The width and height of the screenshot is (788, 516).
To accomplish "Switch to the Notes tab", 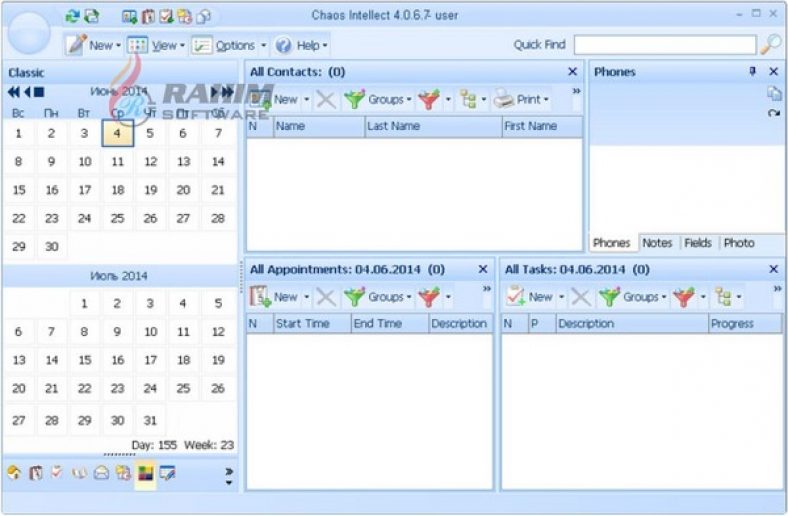I will 657,243.
